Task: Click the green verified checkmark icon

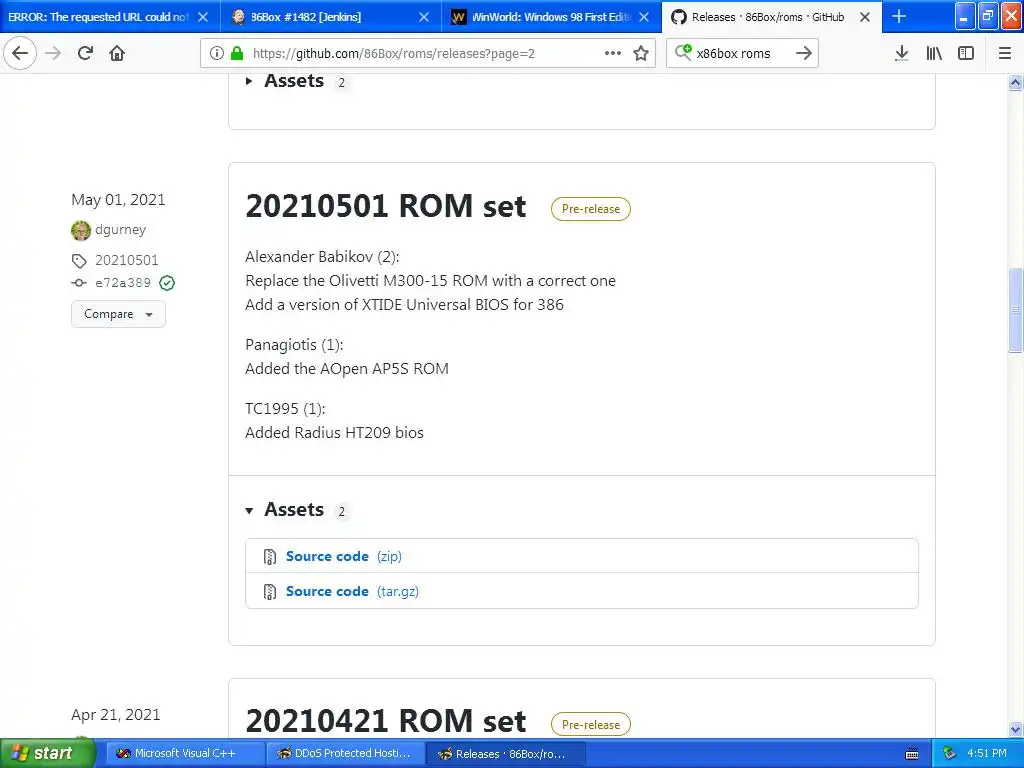Action: click(167, 283)
